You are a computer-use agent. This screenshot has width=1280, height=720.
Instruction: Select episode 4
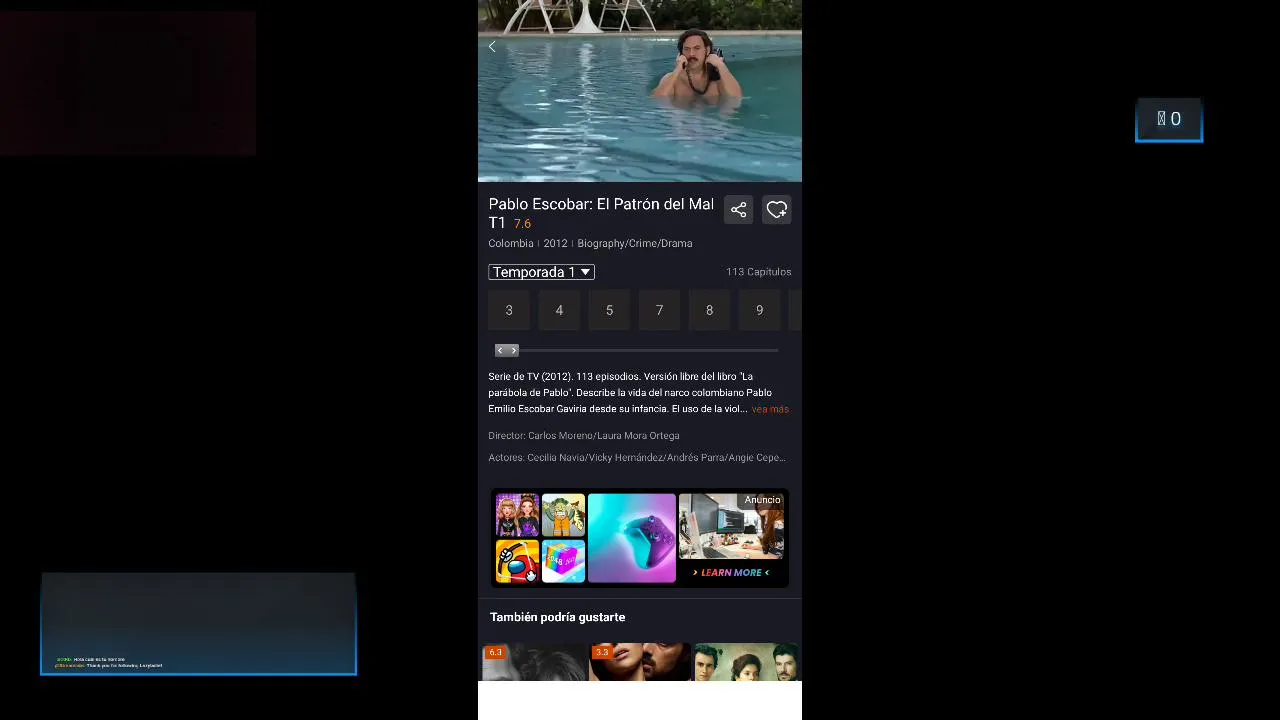(559, 310)
